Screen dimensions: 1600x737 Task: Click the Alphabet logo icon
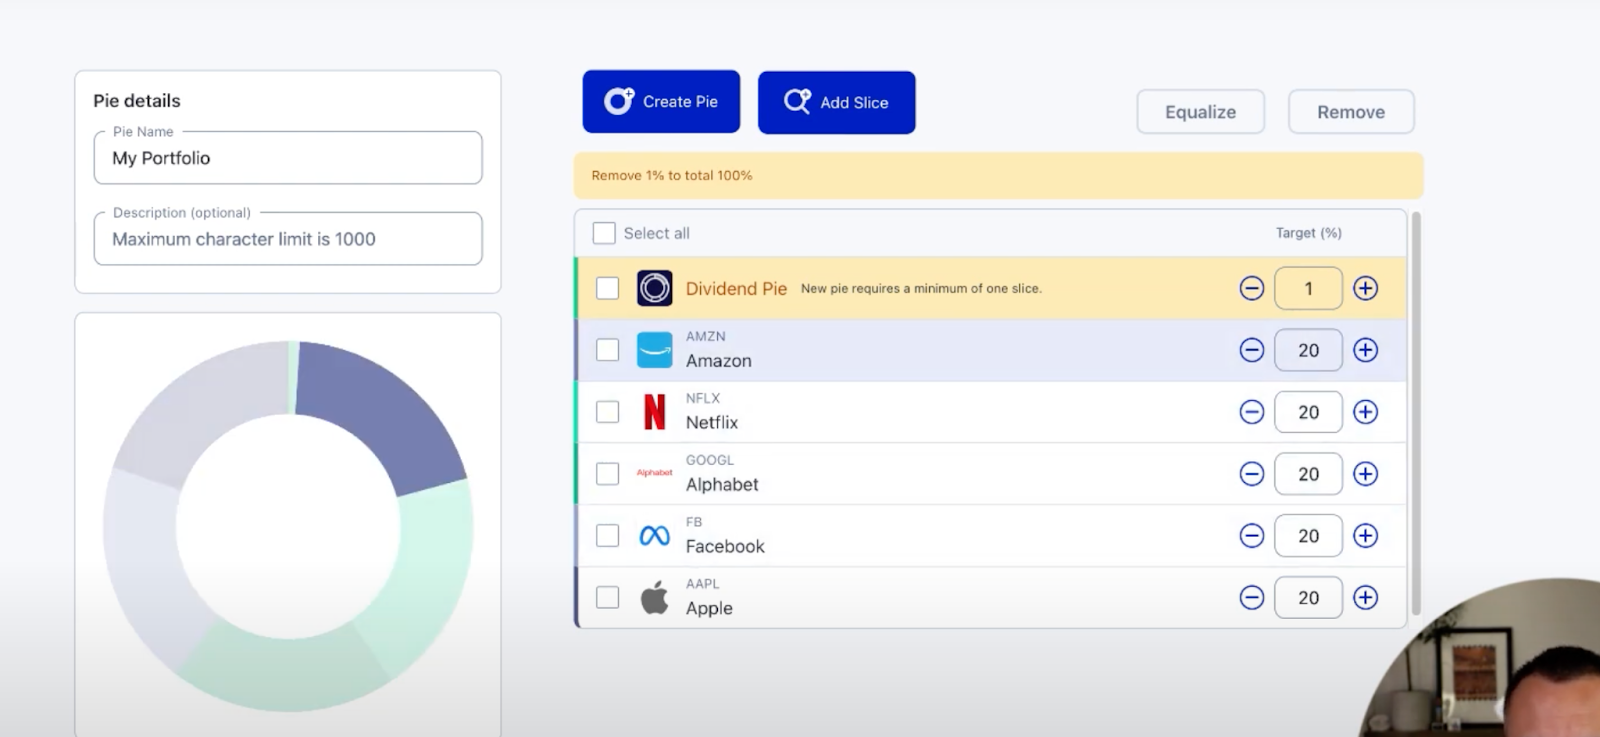[x=654, y=473]
